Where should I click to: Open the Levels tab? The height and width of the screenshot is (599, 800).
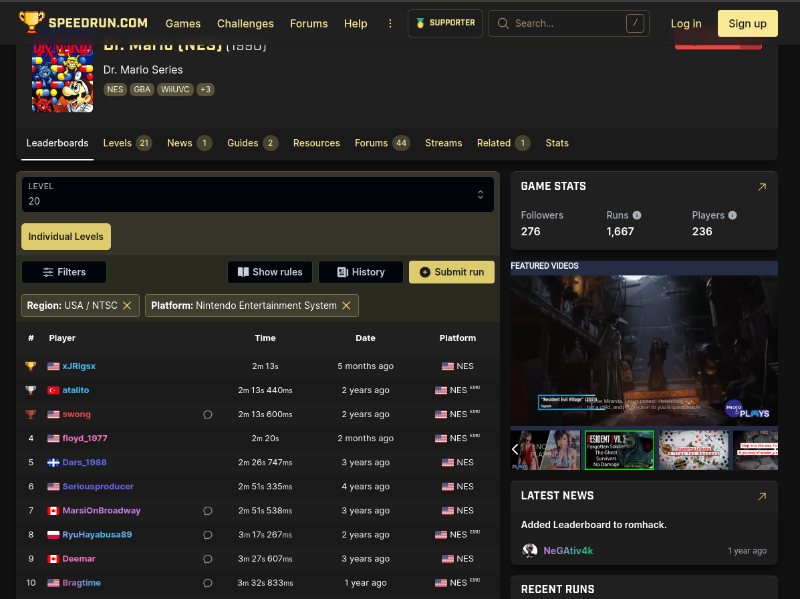[127, 143]
